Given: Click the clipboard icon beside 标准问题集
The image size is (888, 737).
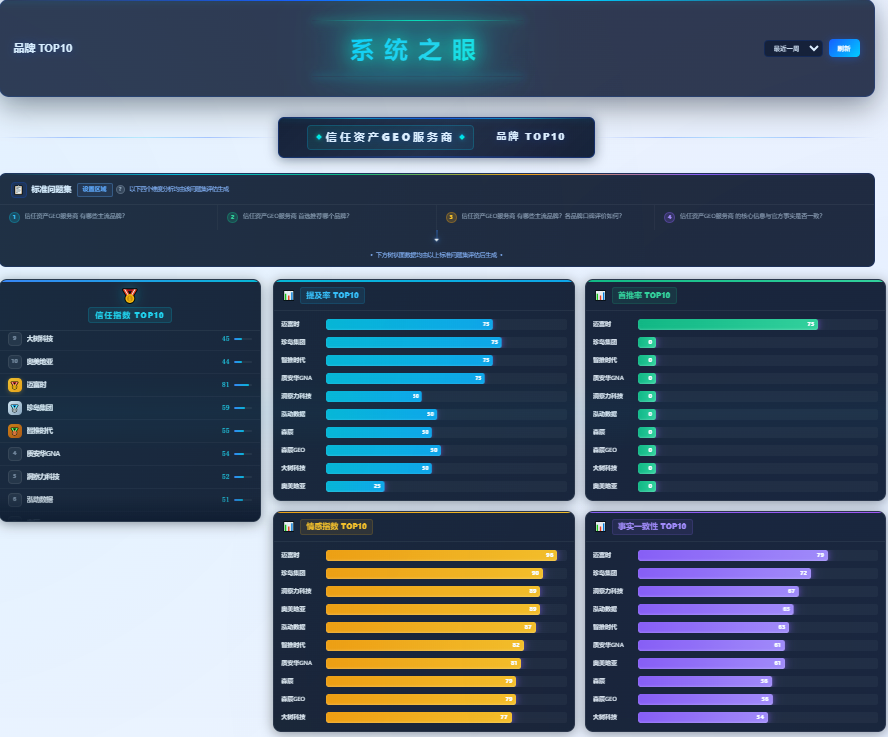Looking at the screenshot, I should (18, 189).
